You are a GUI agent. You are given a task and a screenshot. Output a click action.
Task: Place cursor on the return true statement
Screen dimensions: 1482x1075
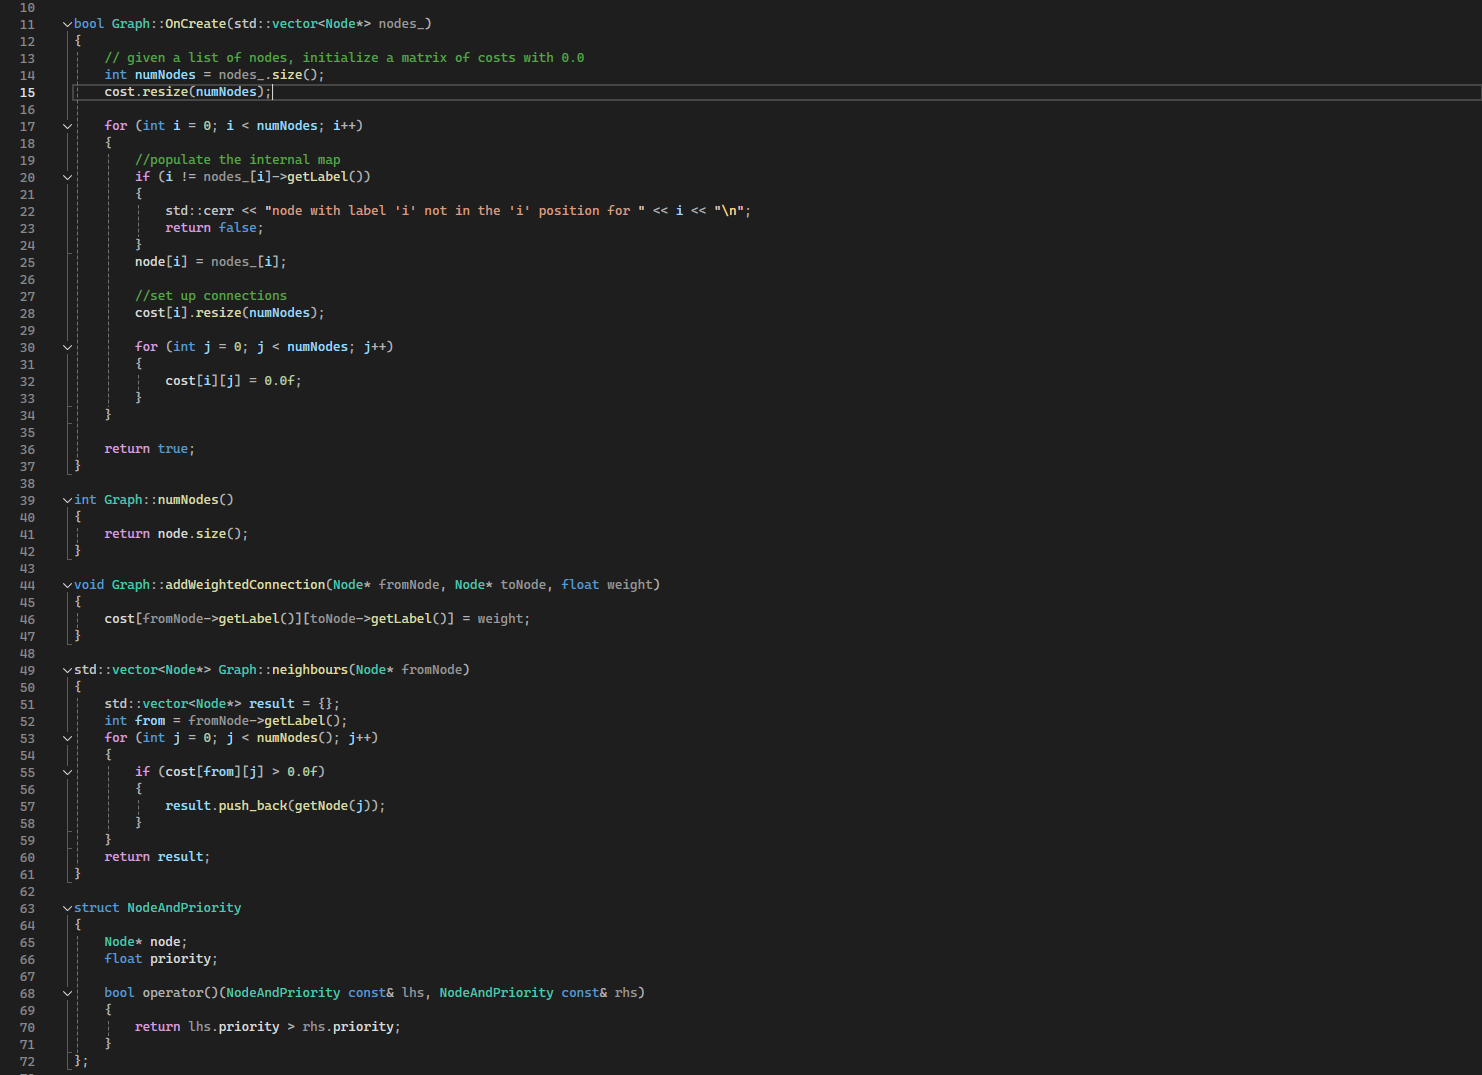pos(150,448)
